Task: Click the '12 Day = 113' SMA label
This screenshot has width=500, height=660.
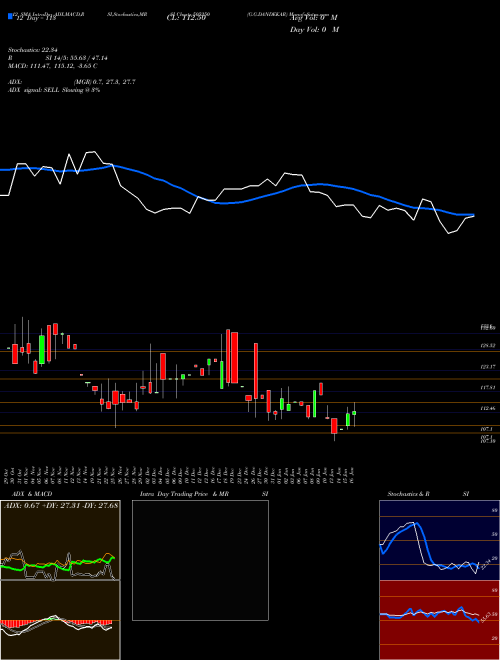Action: 36,19
